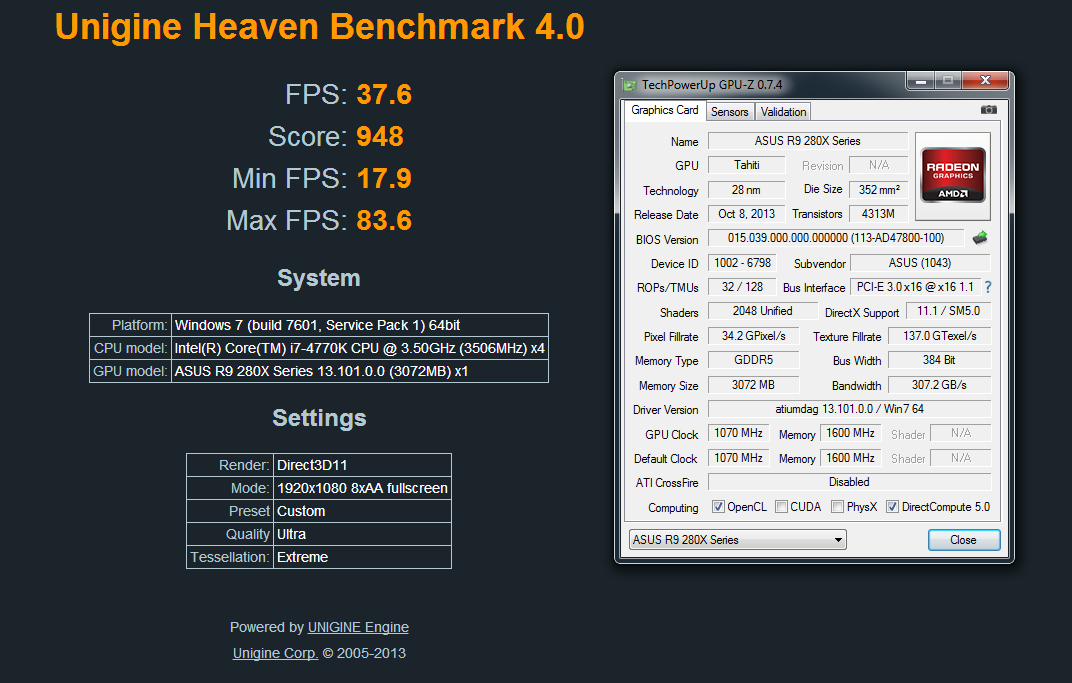Open the UNIGINE Engine link
This screenshot has height=683, width=1072.
358,627
